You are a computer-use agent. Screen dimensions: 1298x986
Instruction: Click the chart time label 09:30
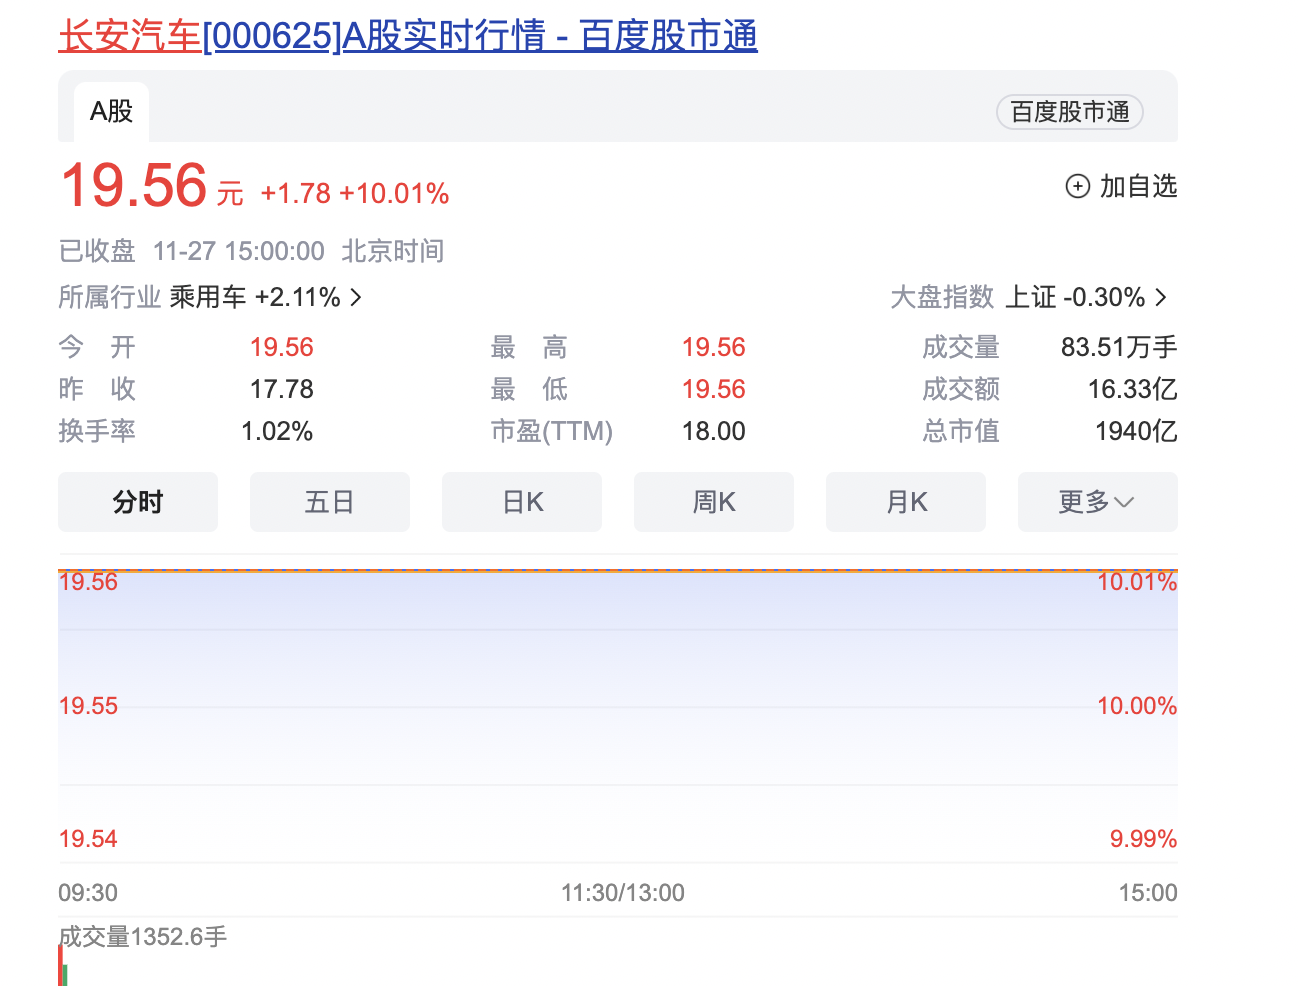point(88,893)
